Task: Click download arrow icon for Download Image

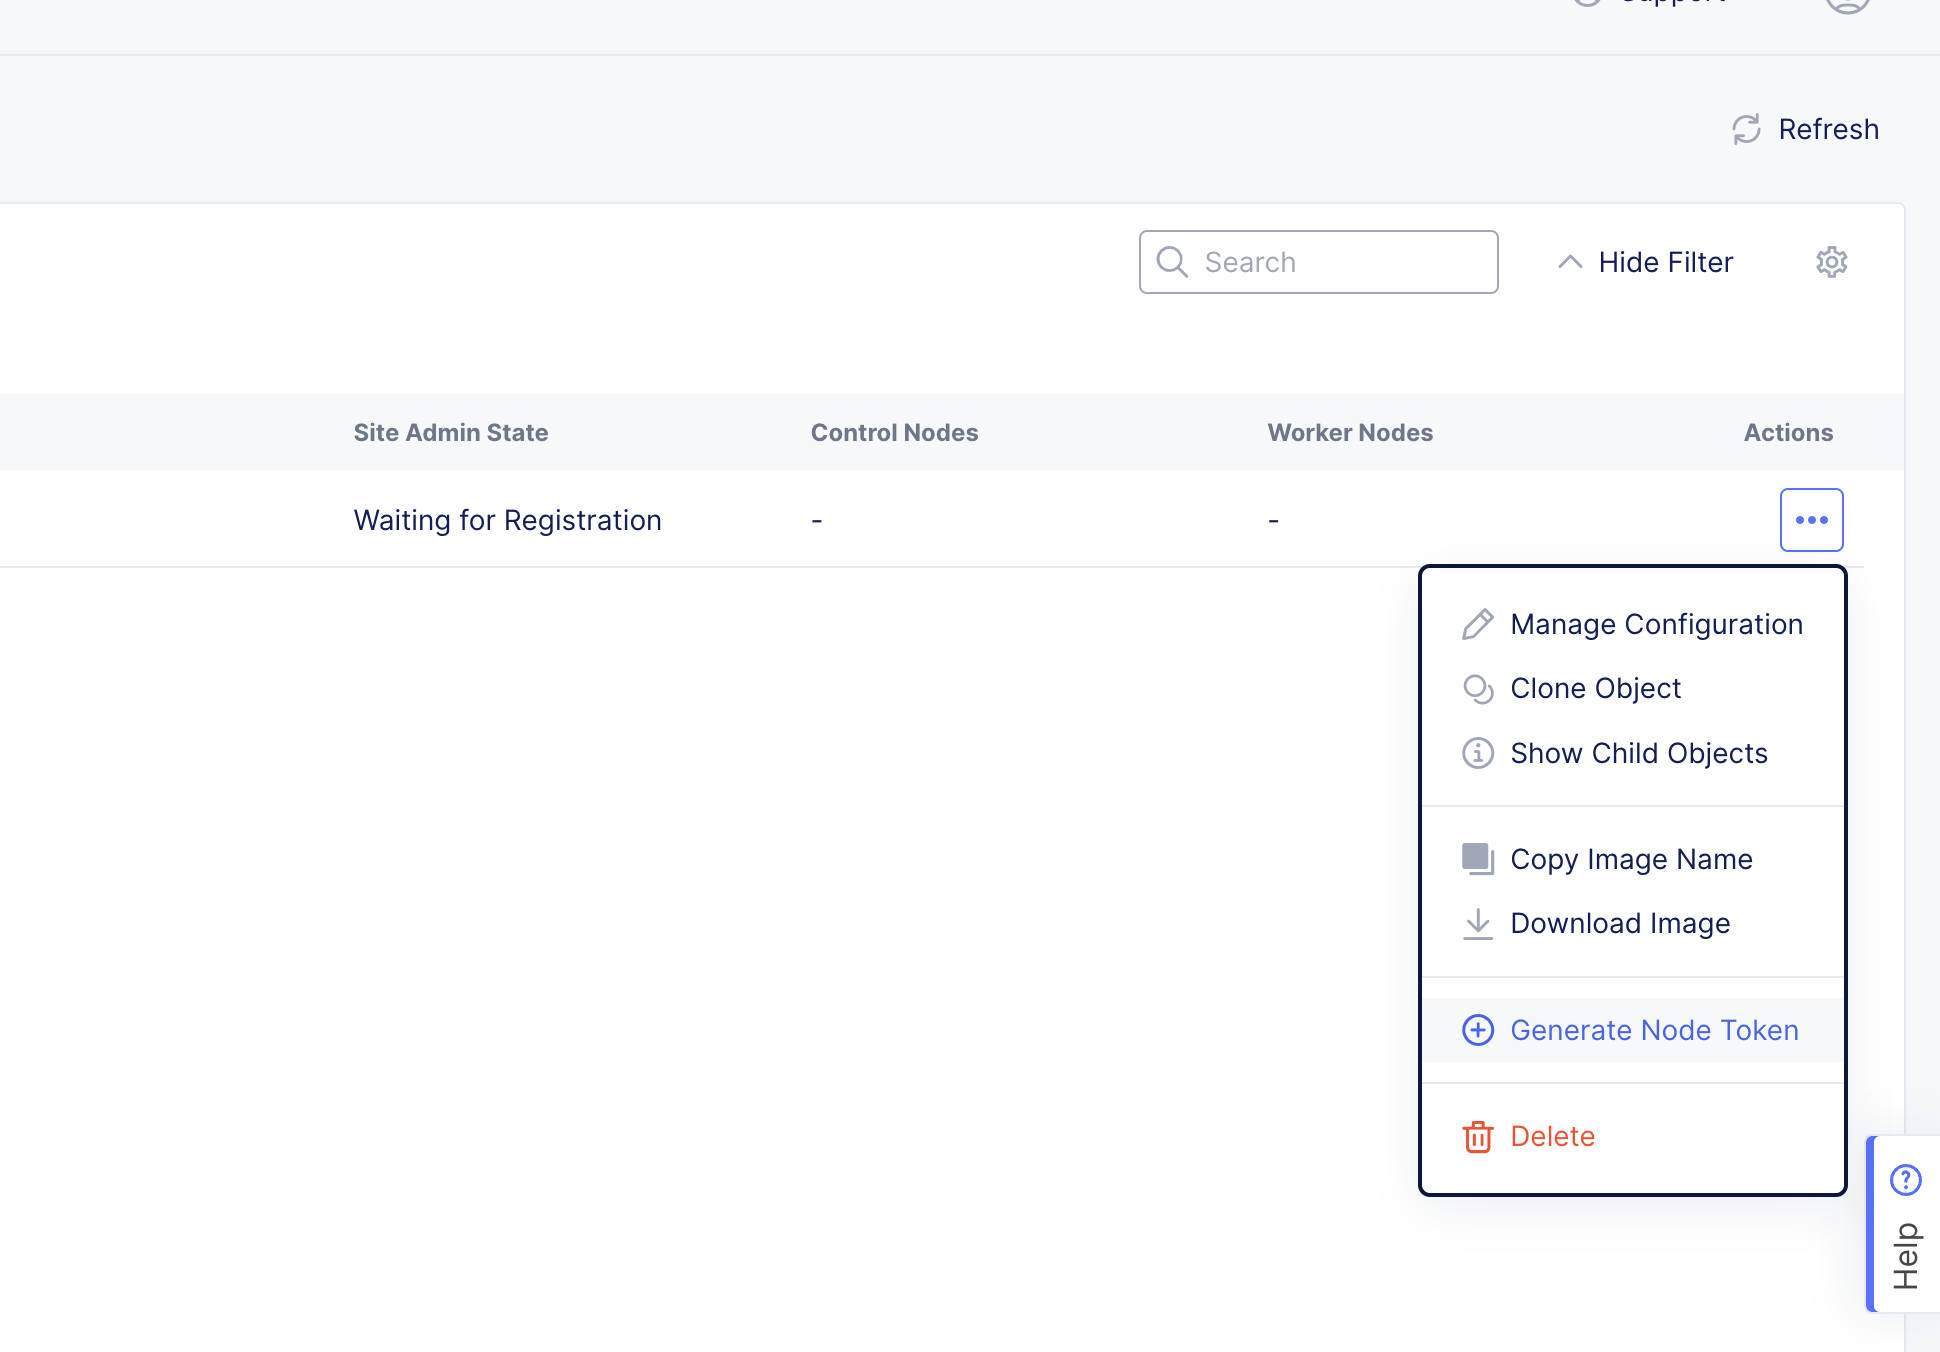Action: point(1478,923)
